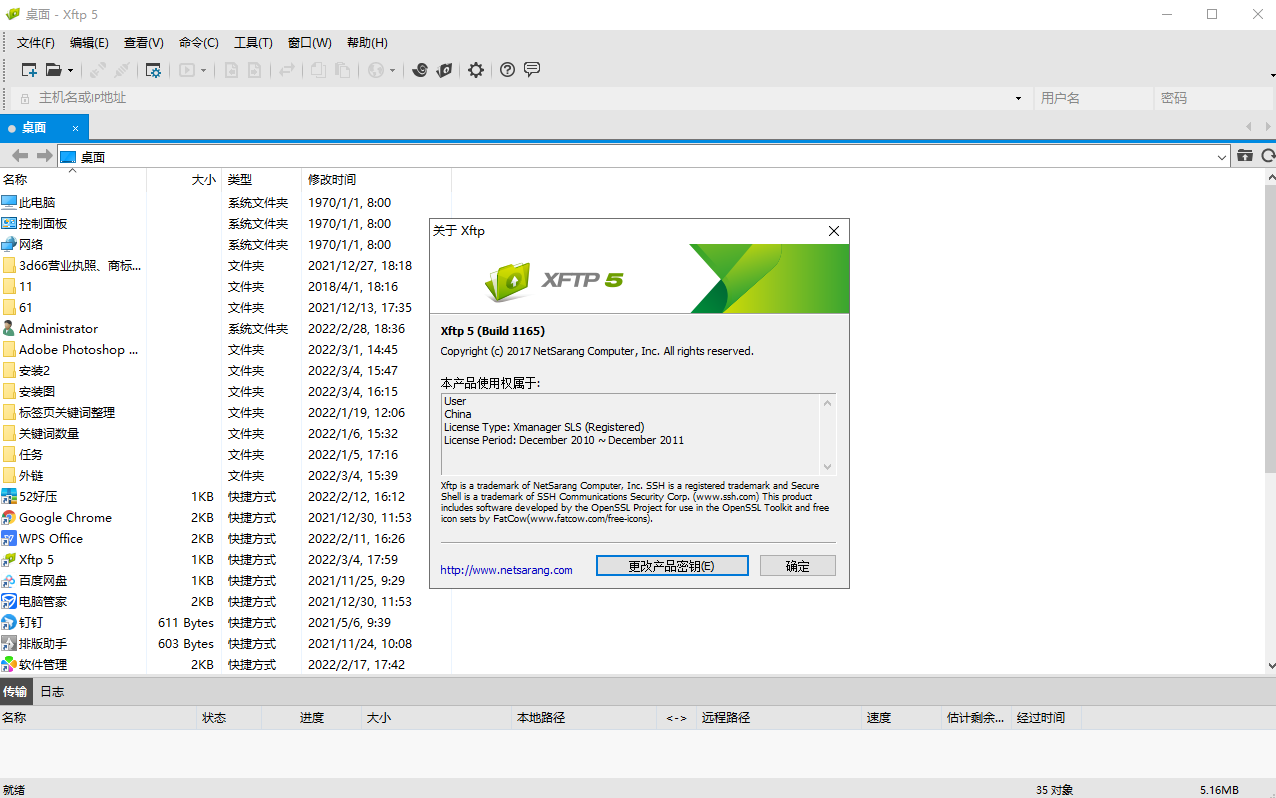This screenshot has height=798, width=1276.
Task: Open the 工具(T) menu
Action: [x=253, y=42]
